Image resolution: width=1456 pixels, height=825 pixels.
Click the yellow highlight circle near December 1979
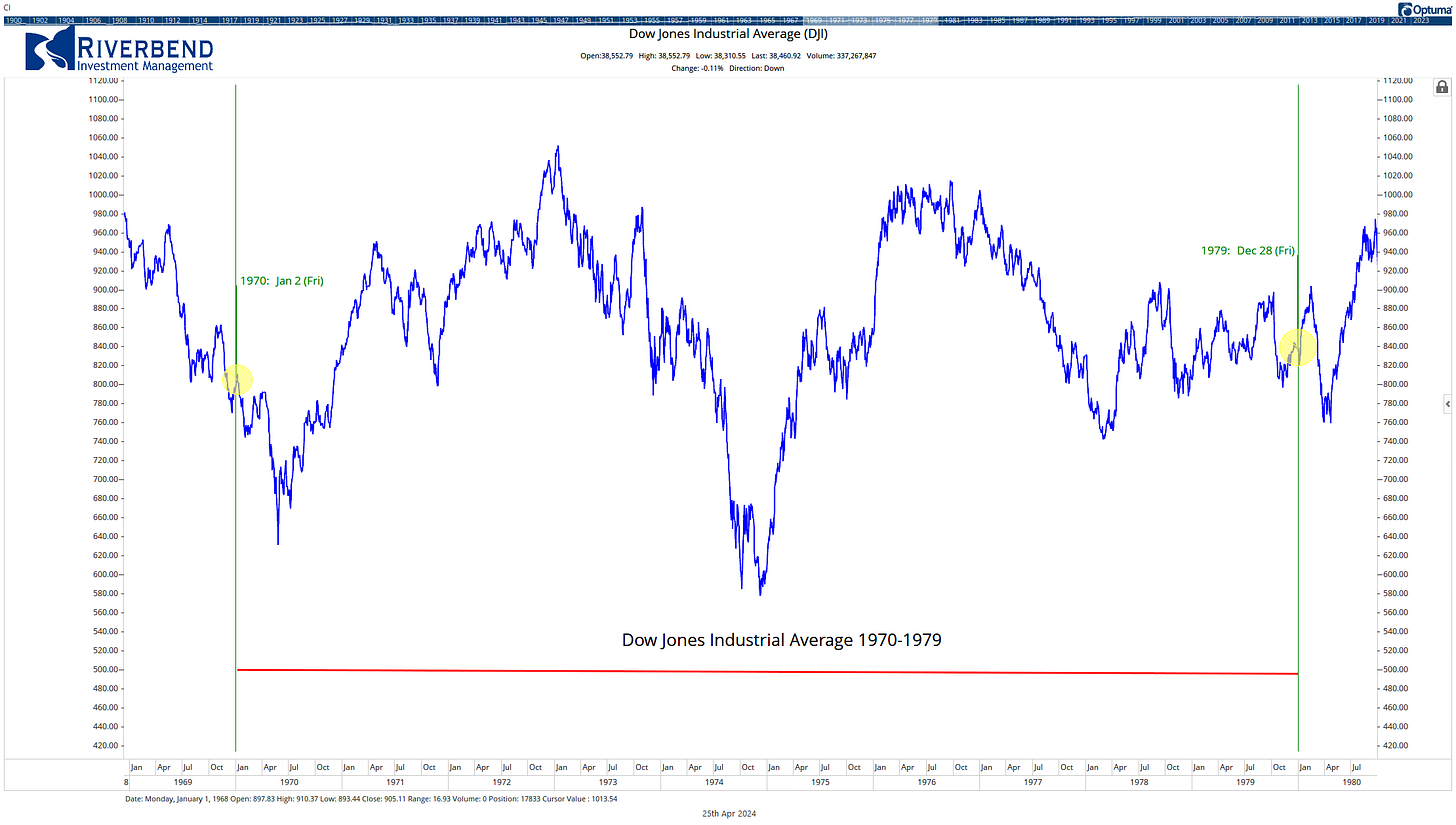pos(1297,348)
